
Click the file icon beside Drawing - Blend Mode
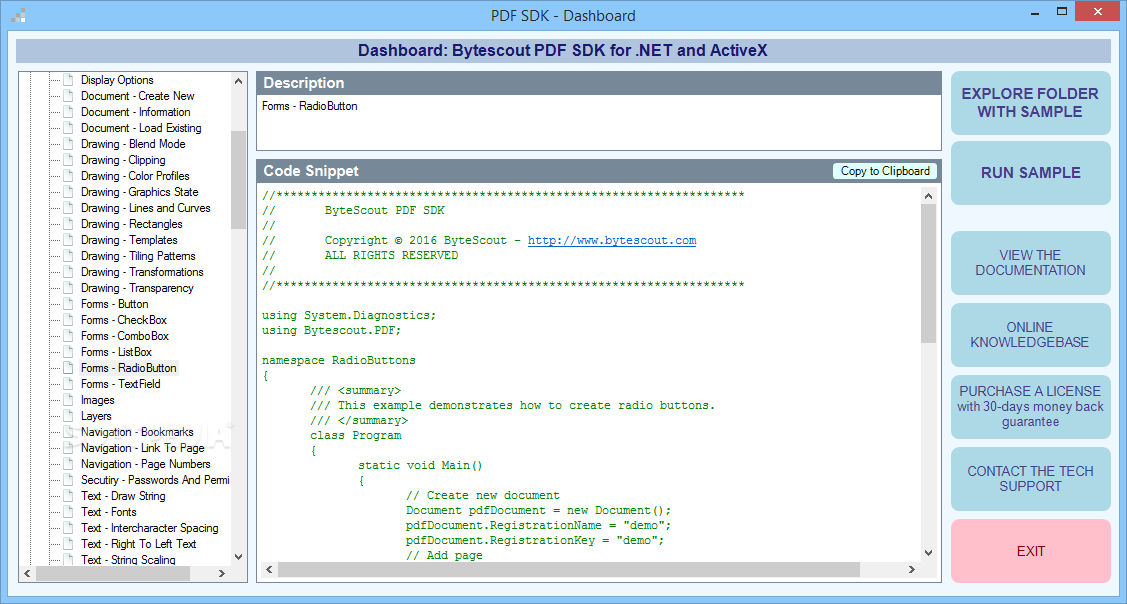pyautogui.click(x=68, y=145)
